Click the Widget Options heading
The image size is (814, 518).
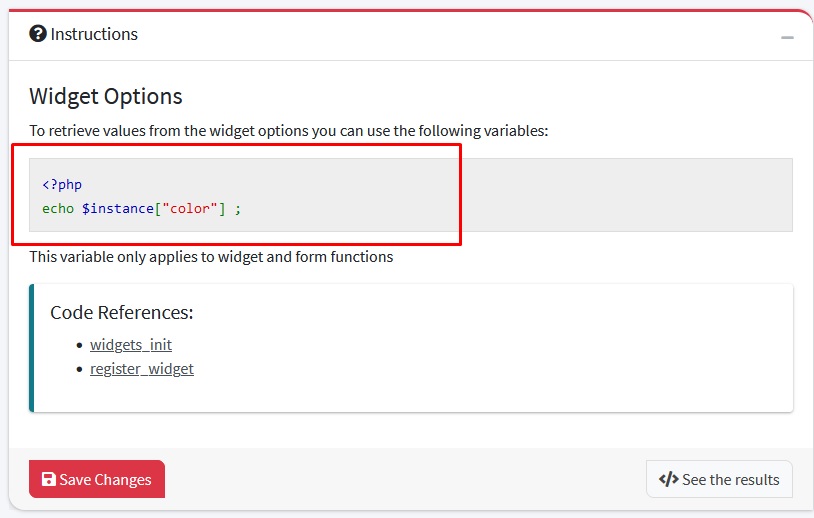coord(106,96)
